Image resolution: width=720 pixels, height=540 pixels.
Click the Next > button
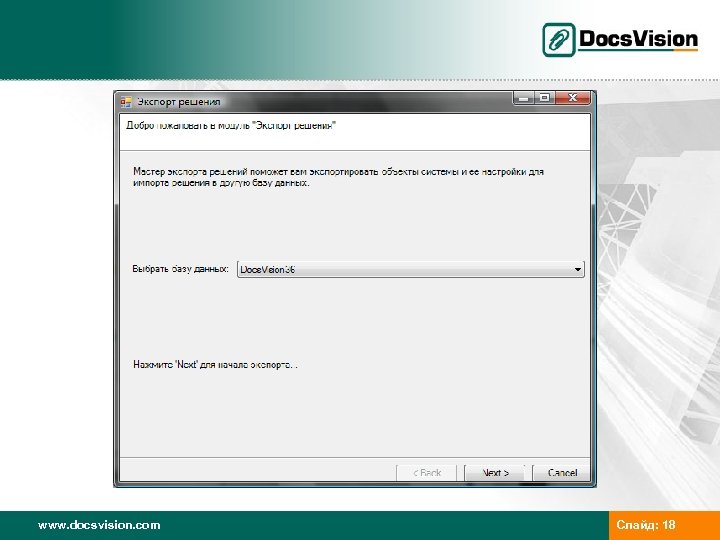[x=495, y=472]
